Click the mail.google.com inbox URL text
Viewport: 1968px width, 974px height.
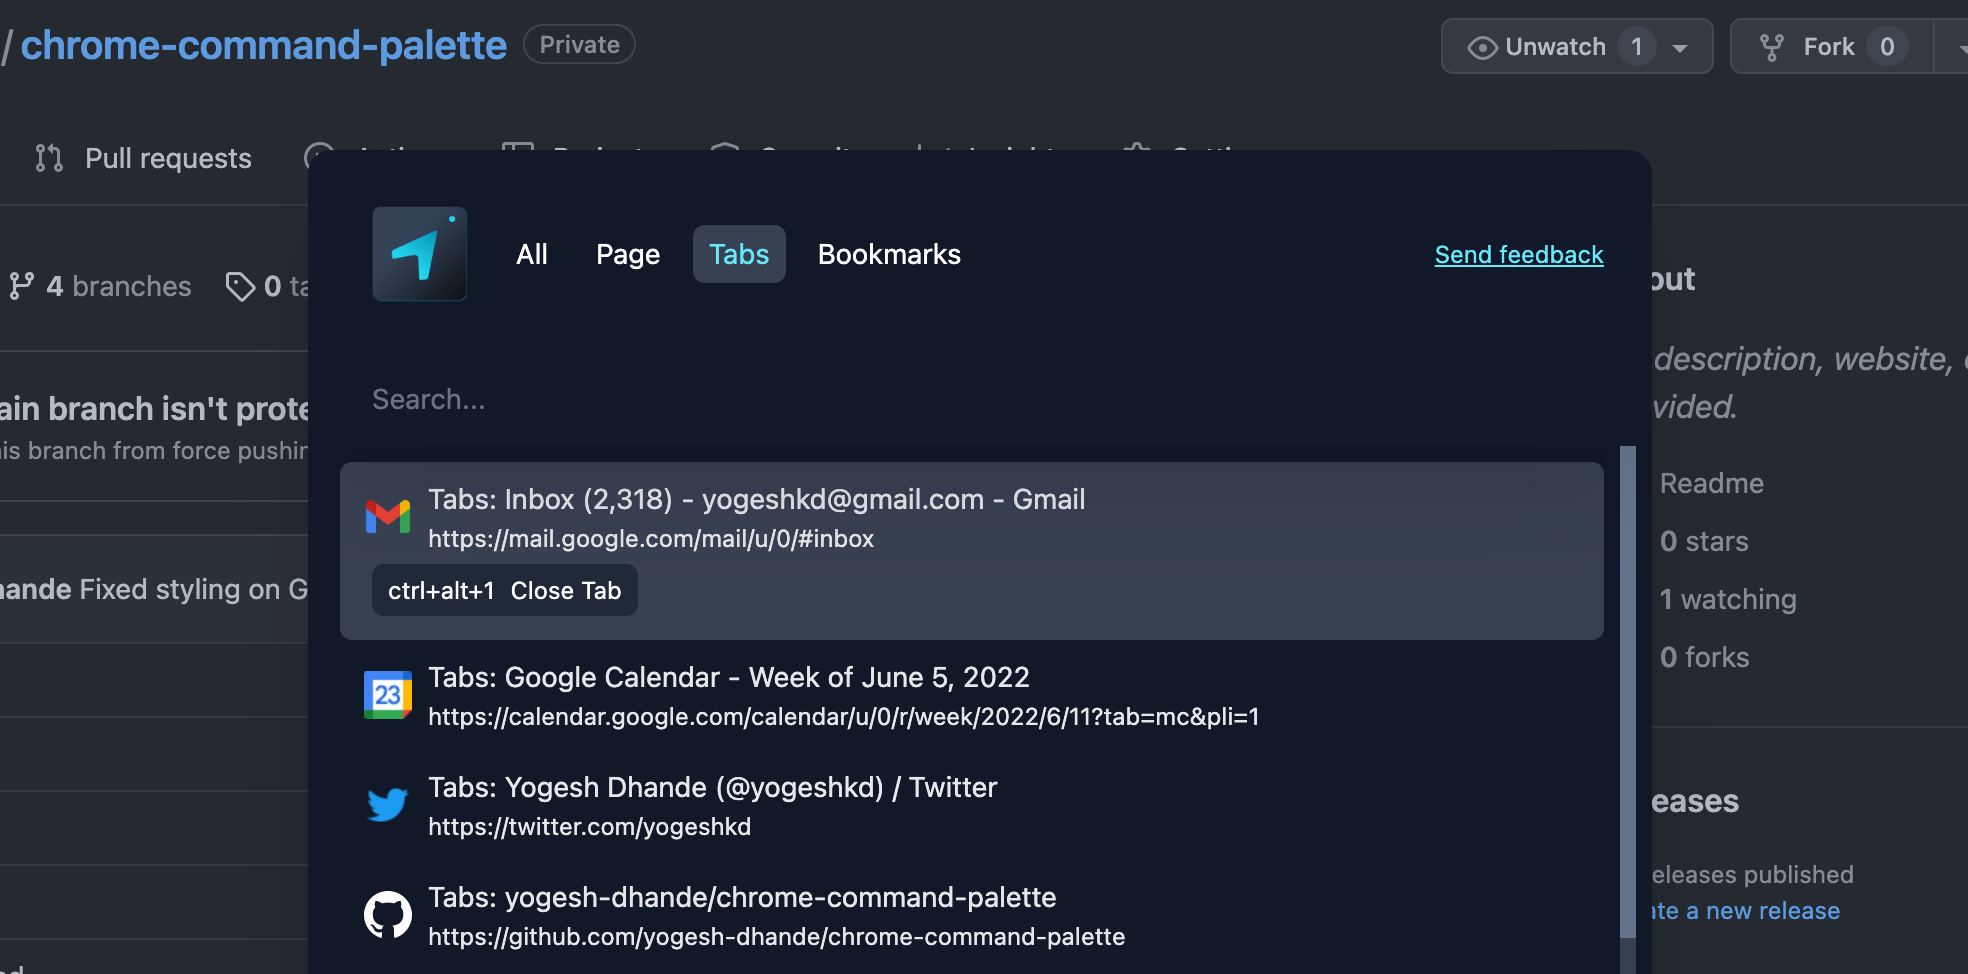point(651,539)
